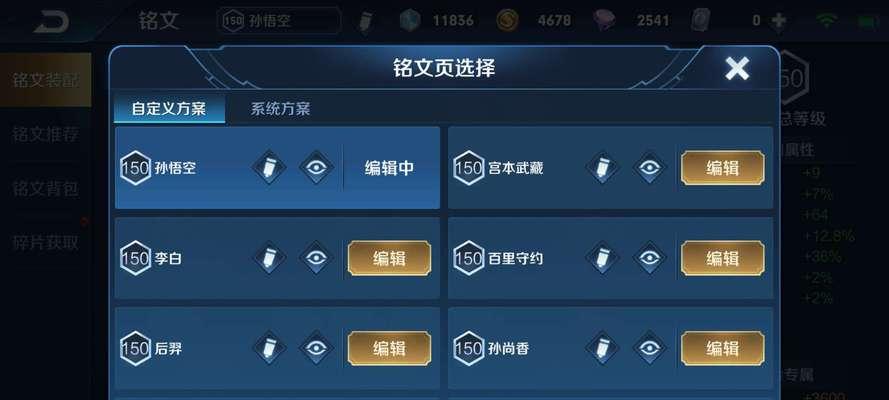Open 铭文推荐 in the left sidebar

coord(45,135)
